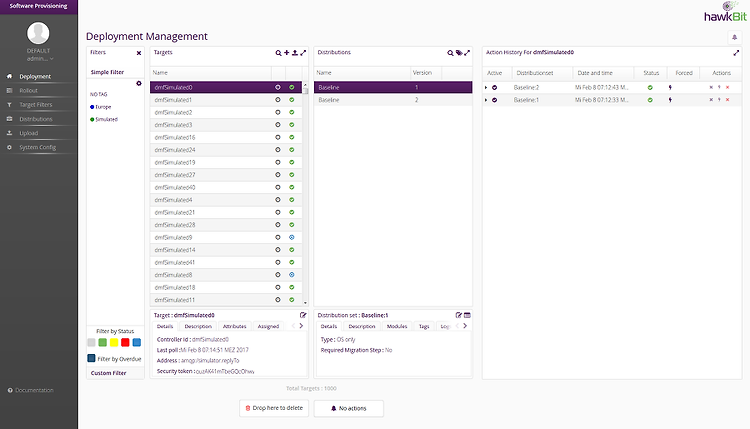This screenshot has height=429, width=750.
Task: Click the search icon in Targets panel
Action: (278, 53)
